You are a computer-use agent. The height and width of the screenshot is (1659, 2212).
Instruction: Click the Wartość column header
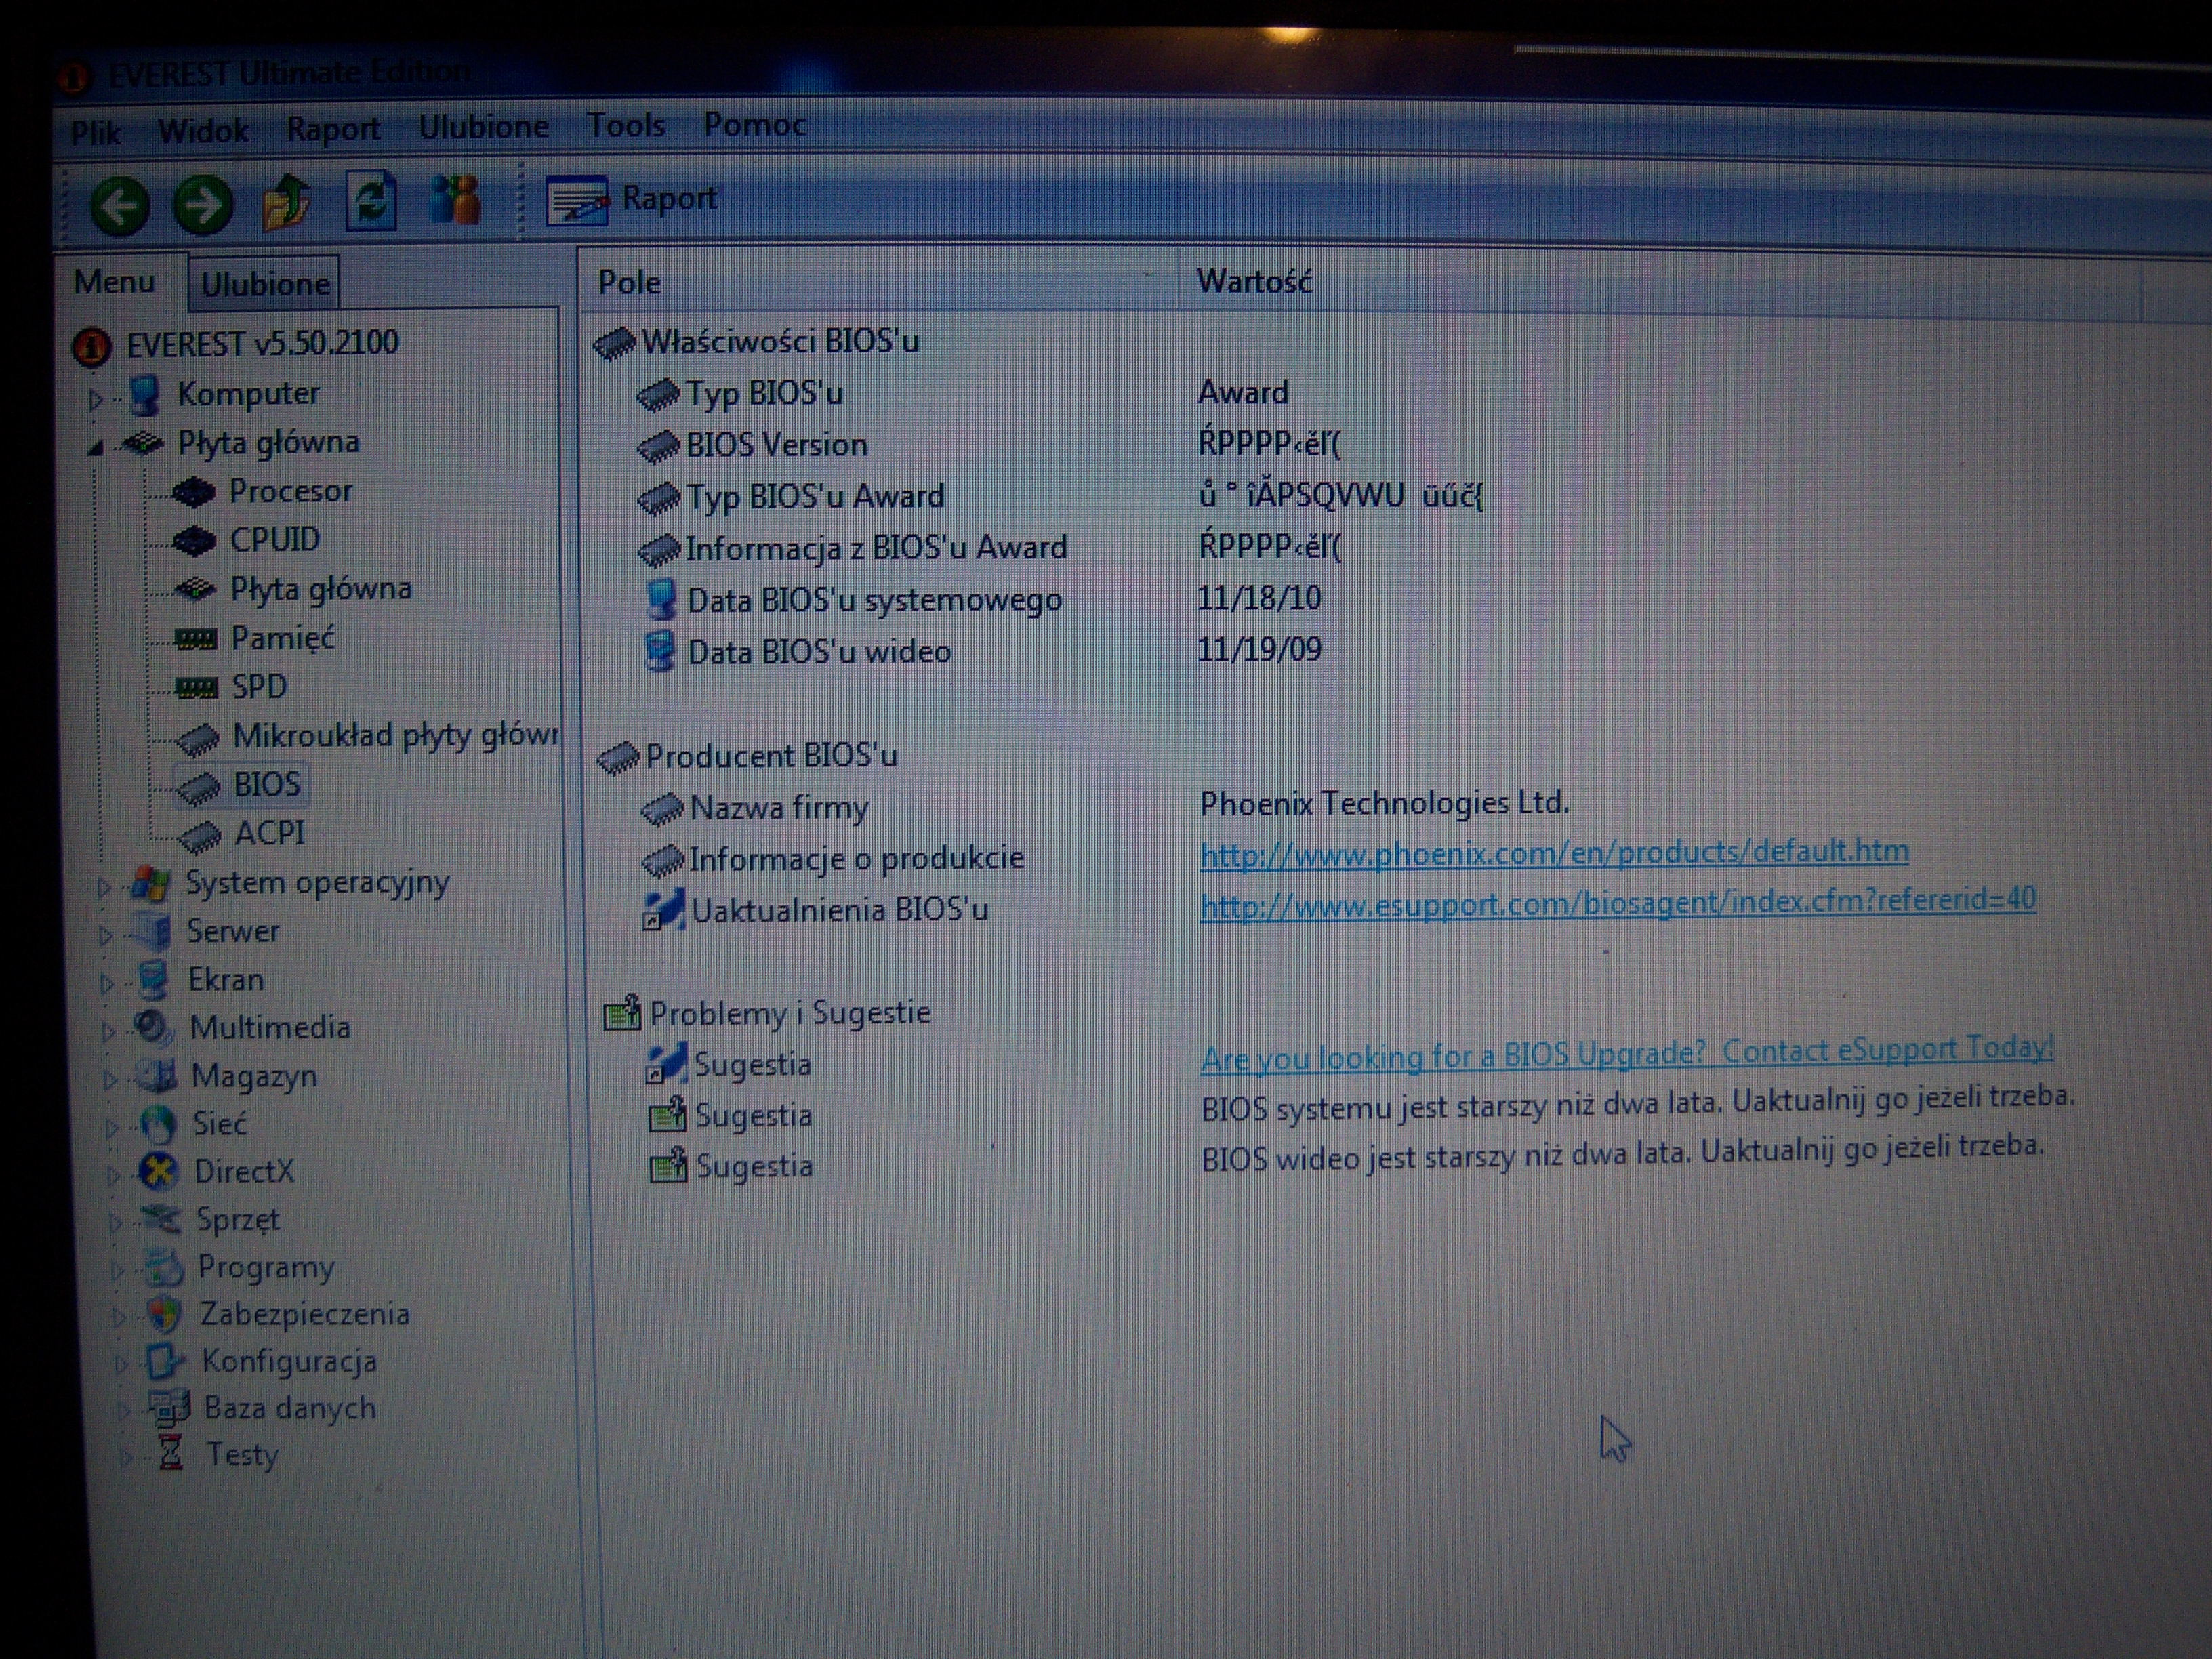coord(1254,282)
